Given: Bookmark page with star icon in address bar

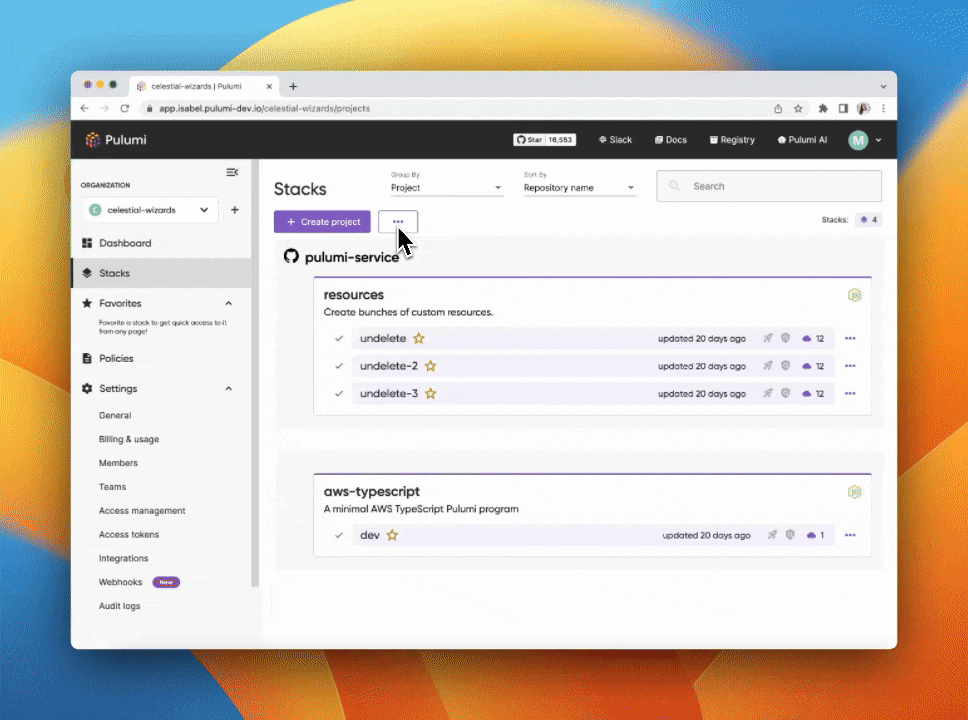Looking at the screenshot, I should (798, 109).
